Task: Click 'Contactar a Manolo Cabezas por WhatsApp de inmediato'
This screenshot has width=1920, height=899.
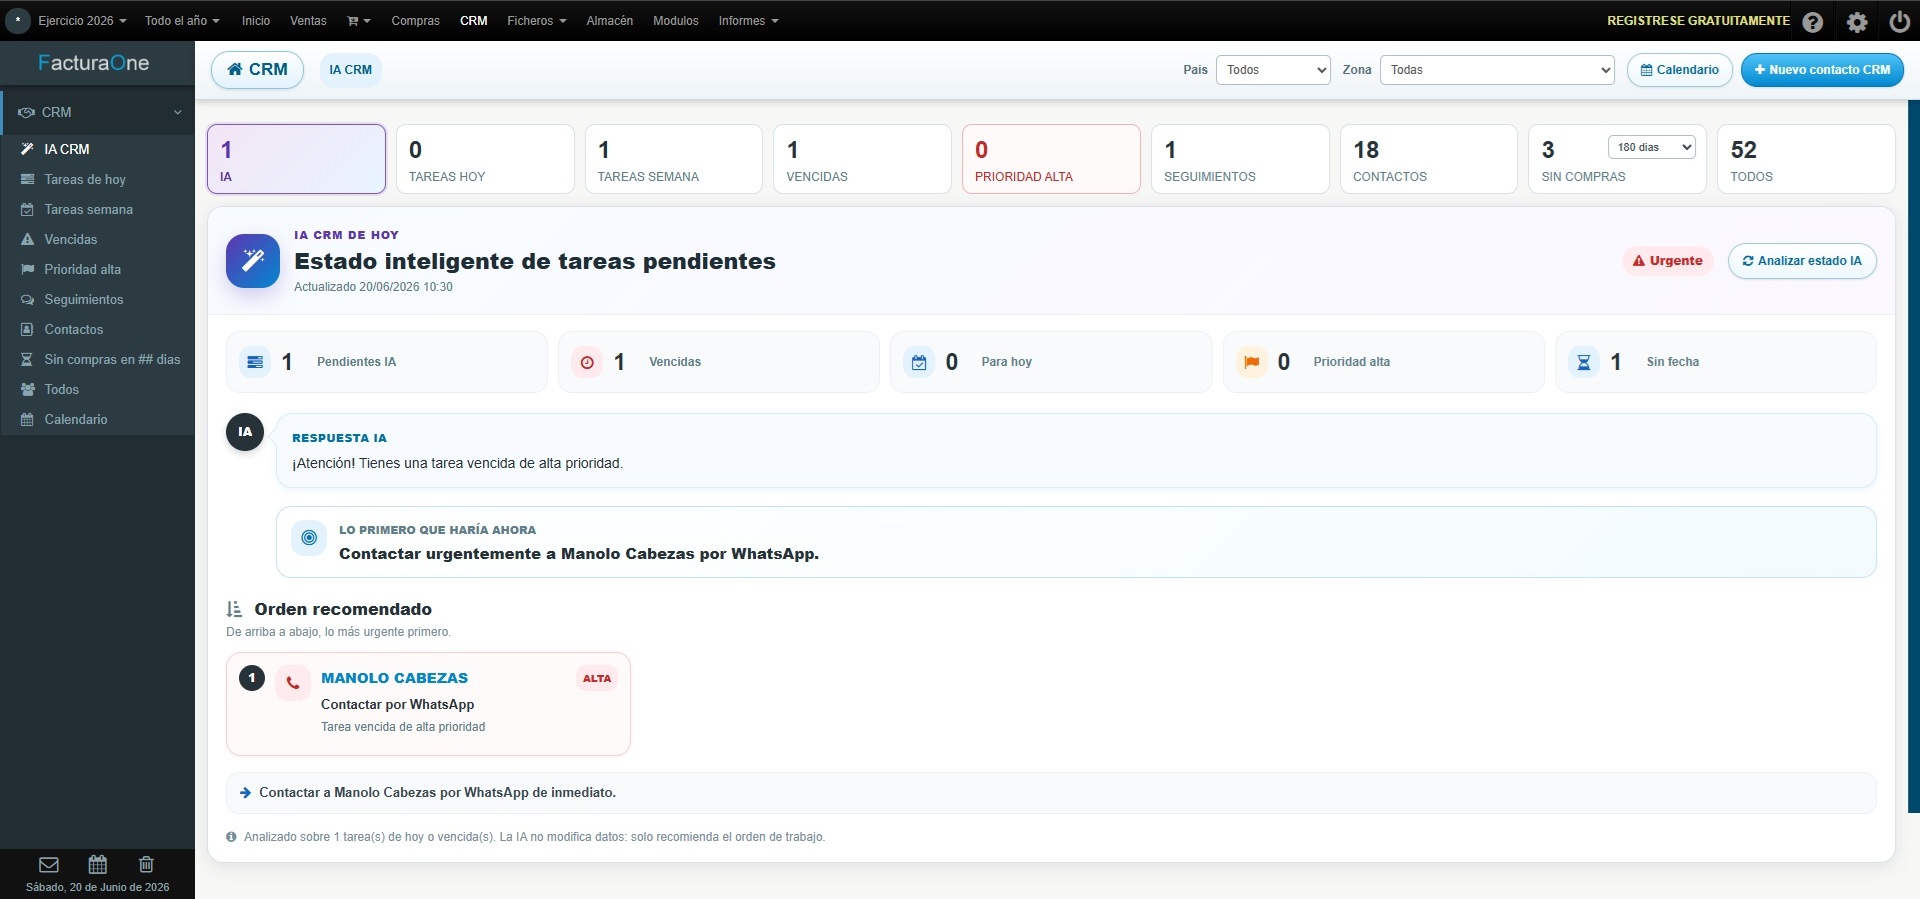Action: pos(437,793)
